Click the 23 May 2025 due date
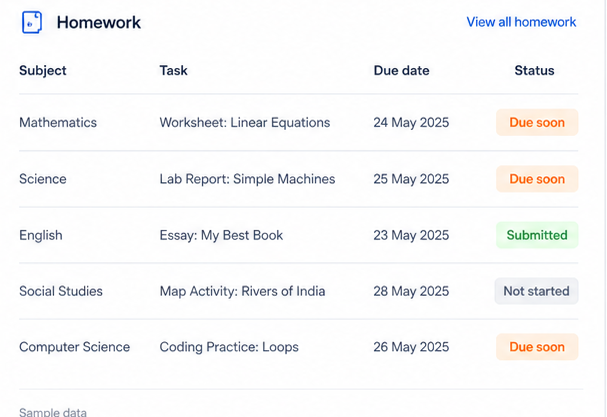Image resolution: width=607 pixels, height=417 pixels. point(411,235)
